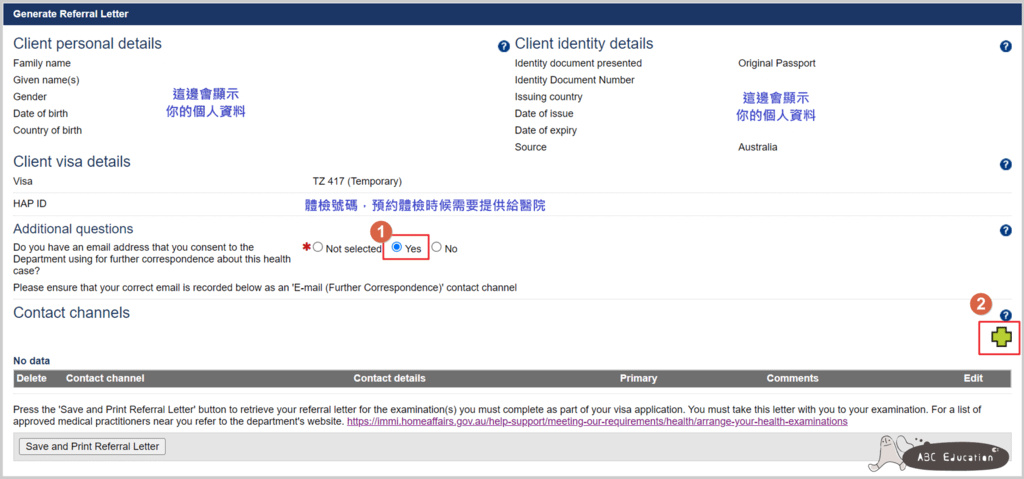Open help for Client personal details

(x=504, y=46)
